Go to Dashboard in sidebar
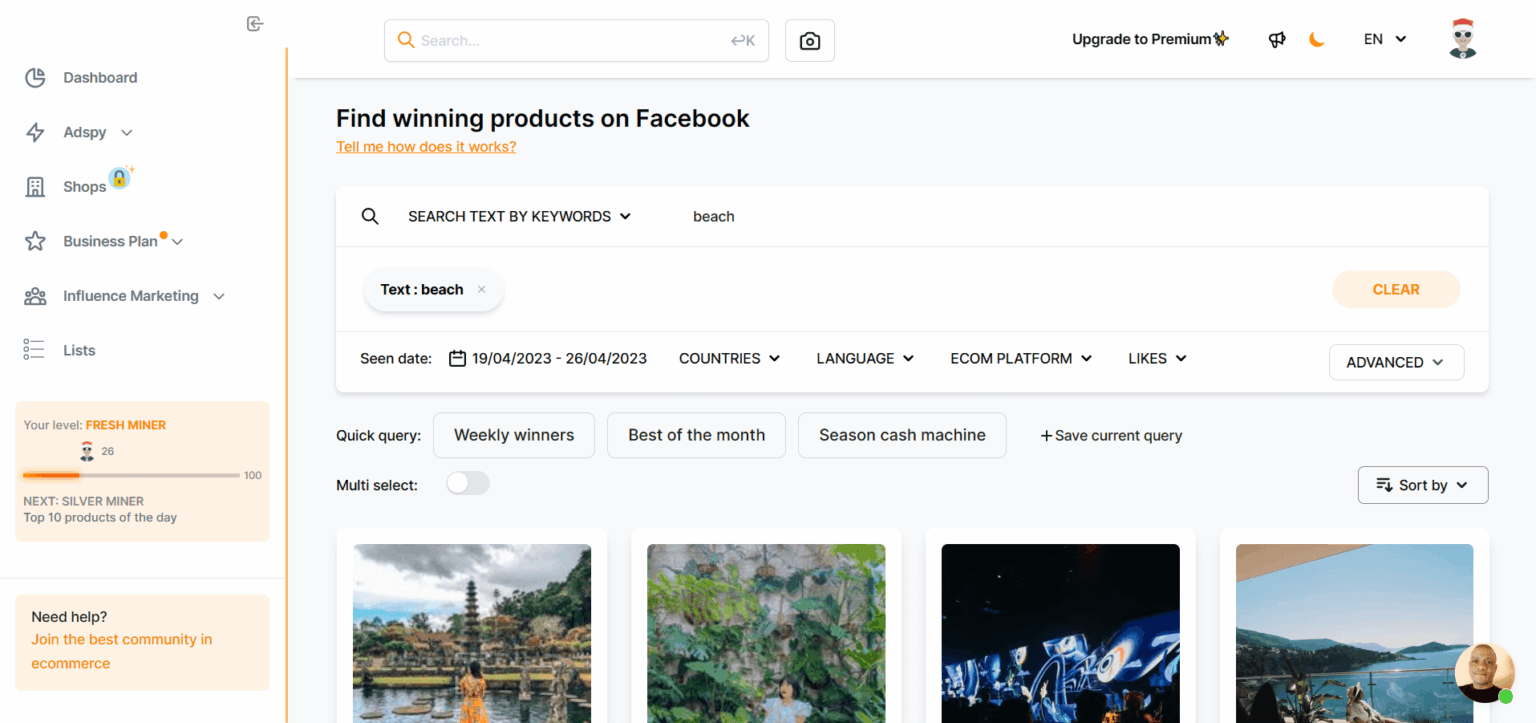The image size is (1536, 723). [x=100, y=77]
